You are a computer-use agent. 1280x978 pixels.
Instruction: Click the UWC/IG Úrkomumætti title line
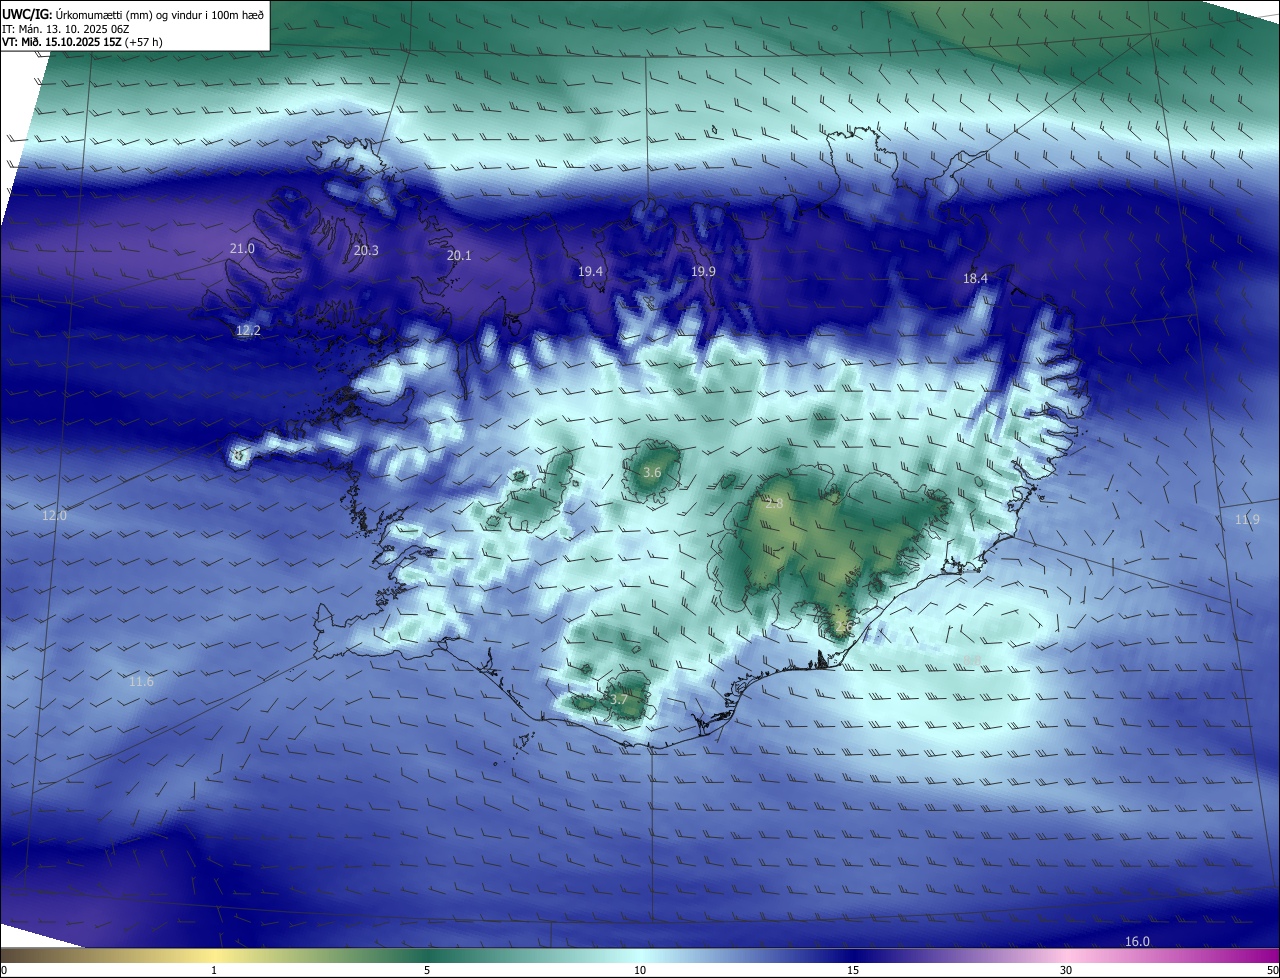coord(133,15)
